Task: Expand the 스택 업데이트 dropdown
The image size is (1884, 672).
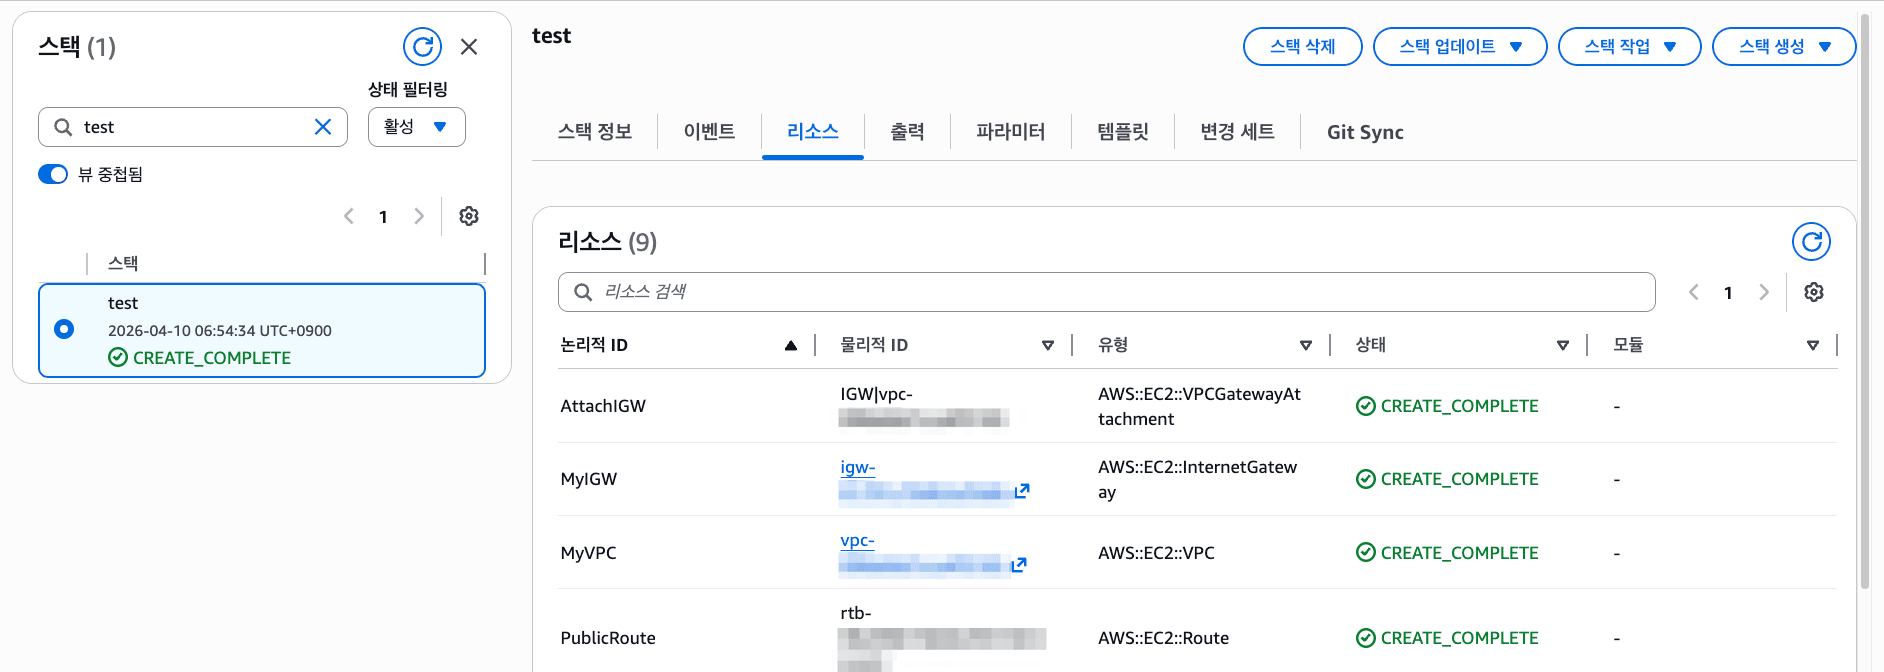Action: coord(1459,47)
